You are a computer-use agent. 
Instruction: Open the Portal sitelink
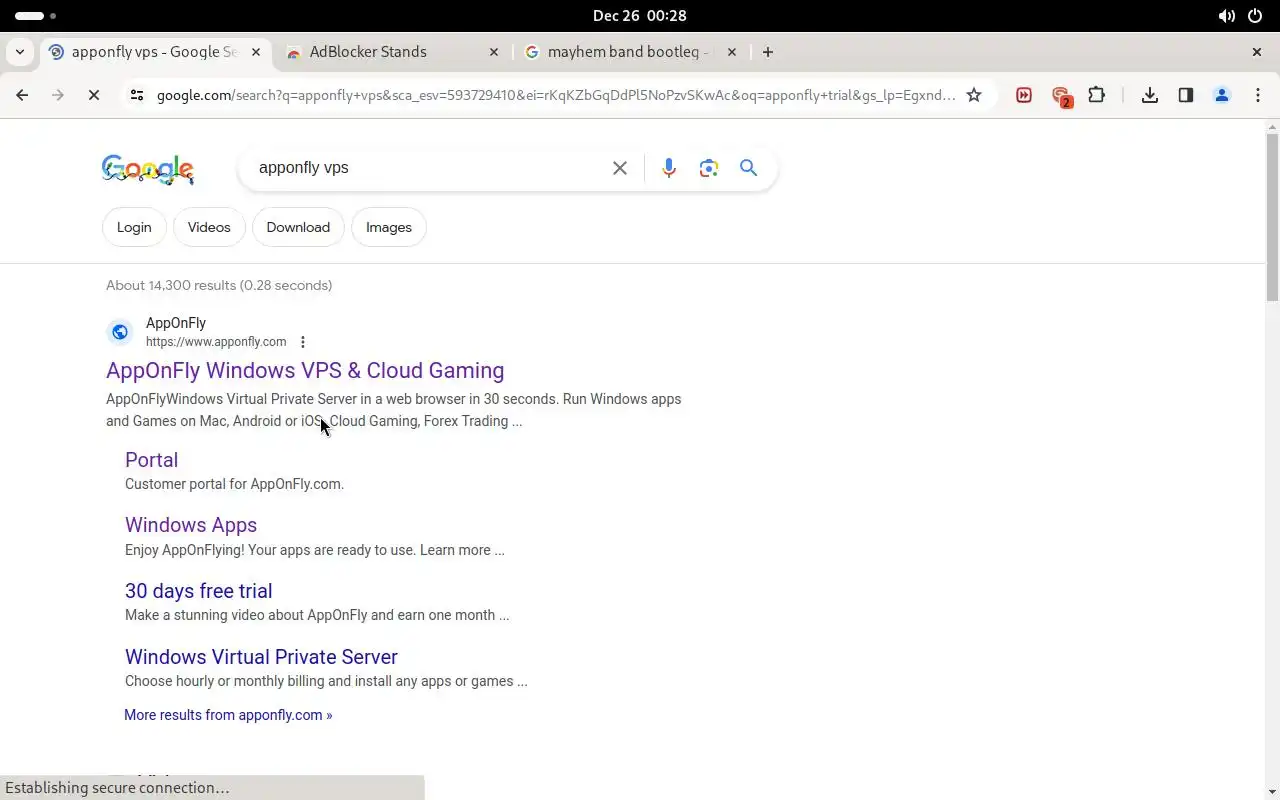pyautogui.click(x=151, y=460)
